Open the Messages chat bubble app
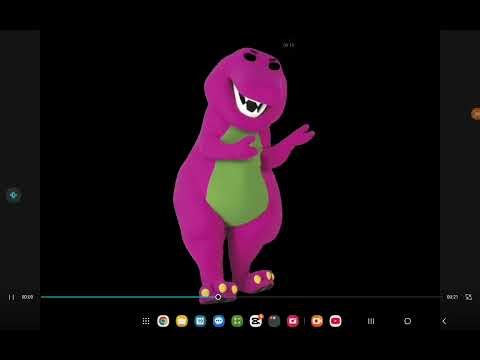 pos(219,321)
